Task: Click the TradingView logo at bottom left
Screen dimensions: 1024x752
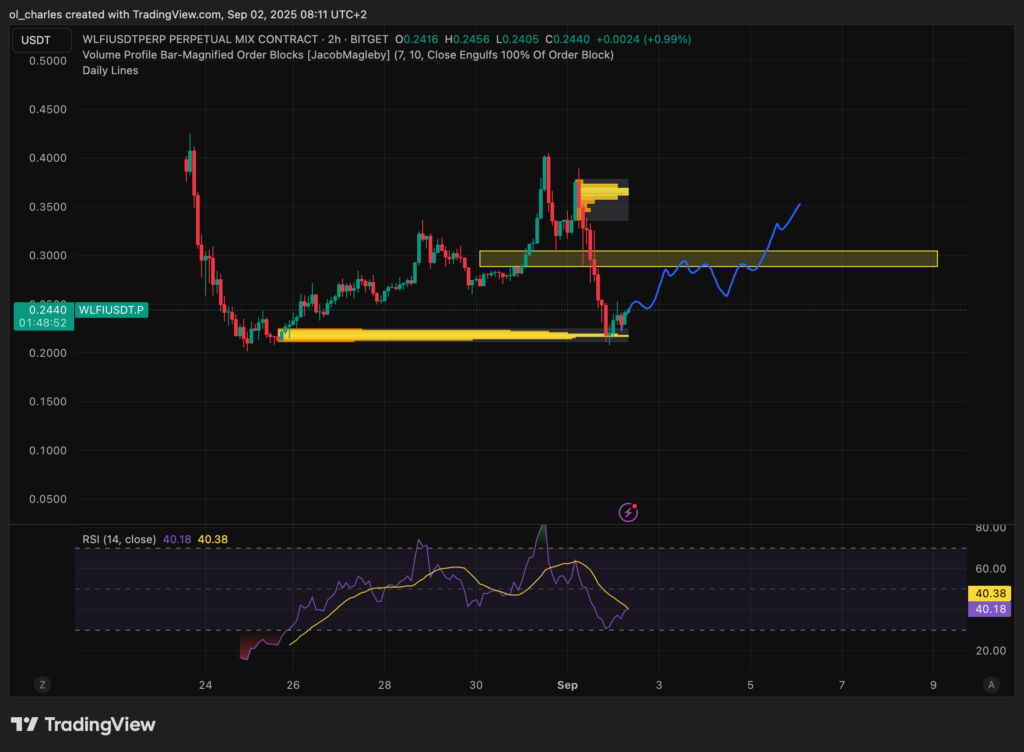Action: [x=84, y=724]
